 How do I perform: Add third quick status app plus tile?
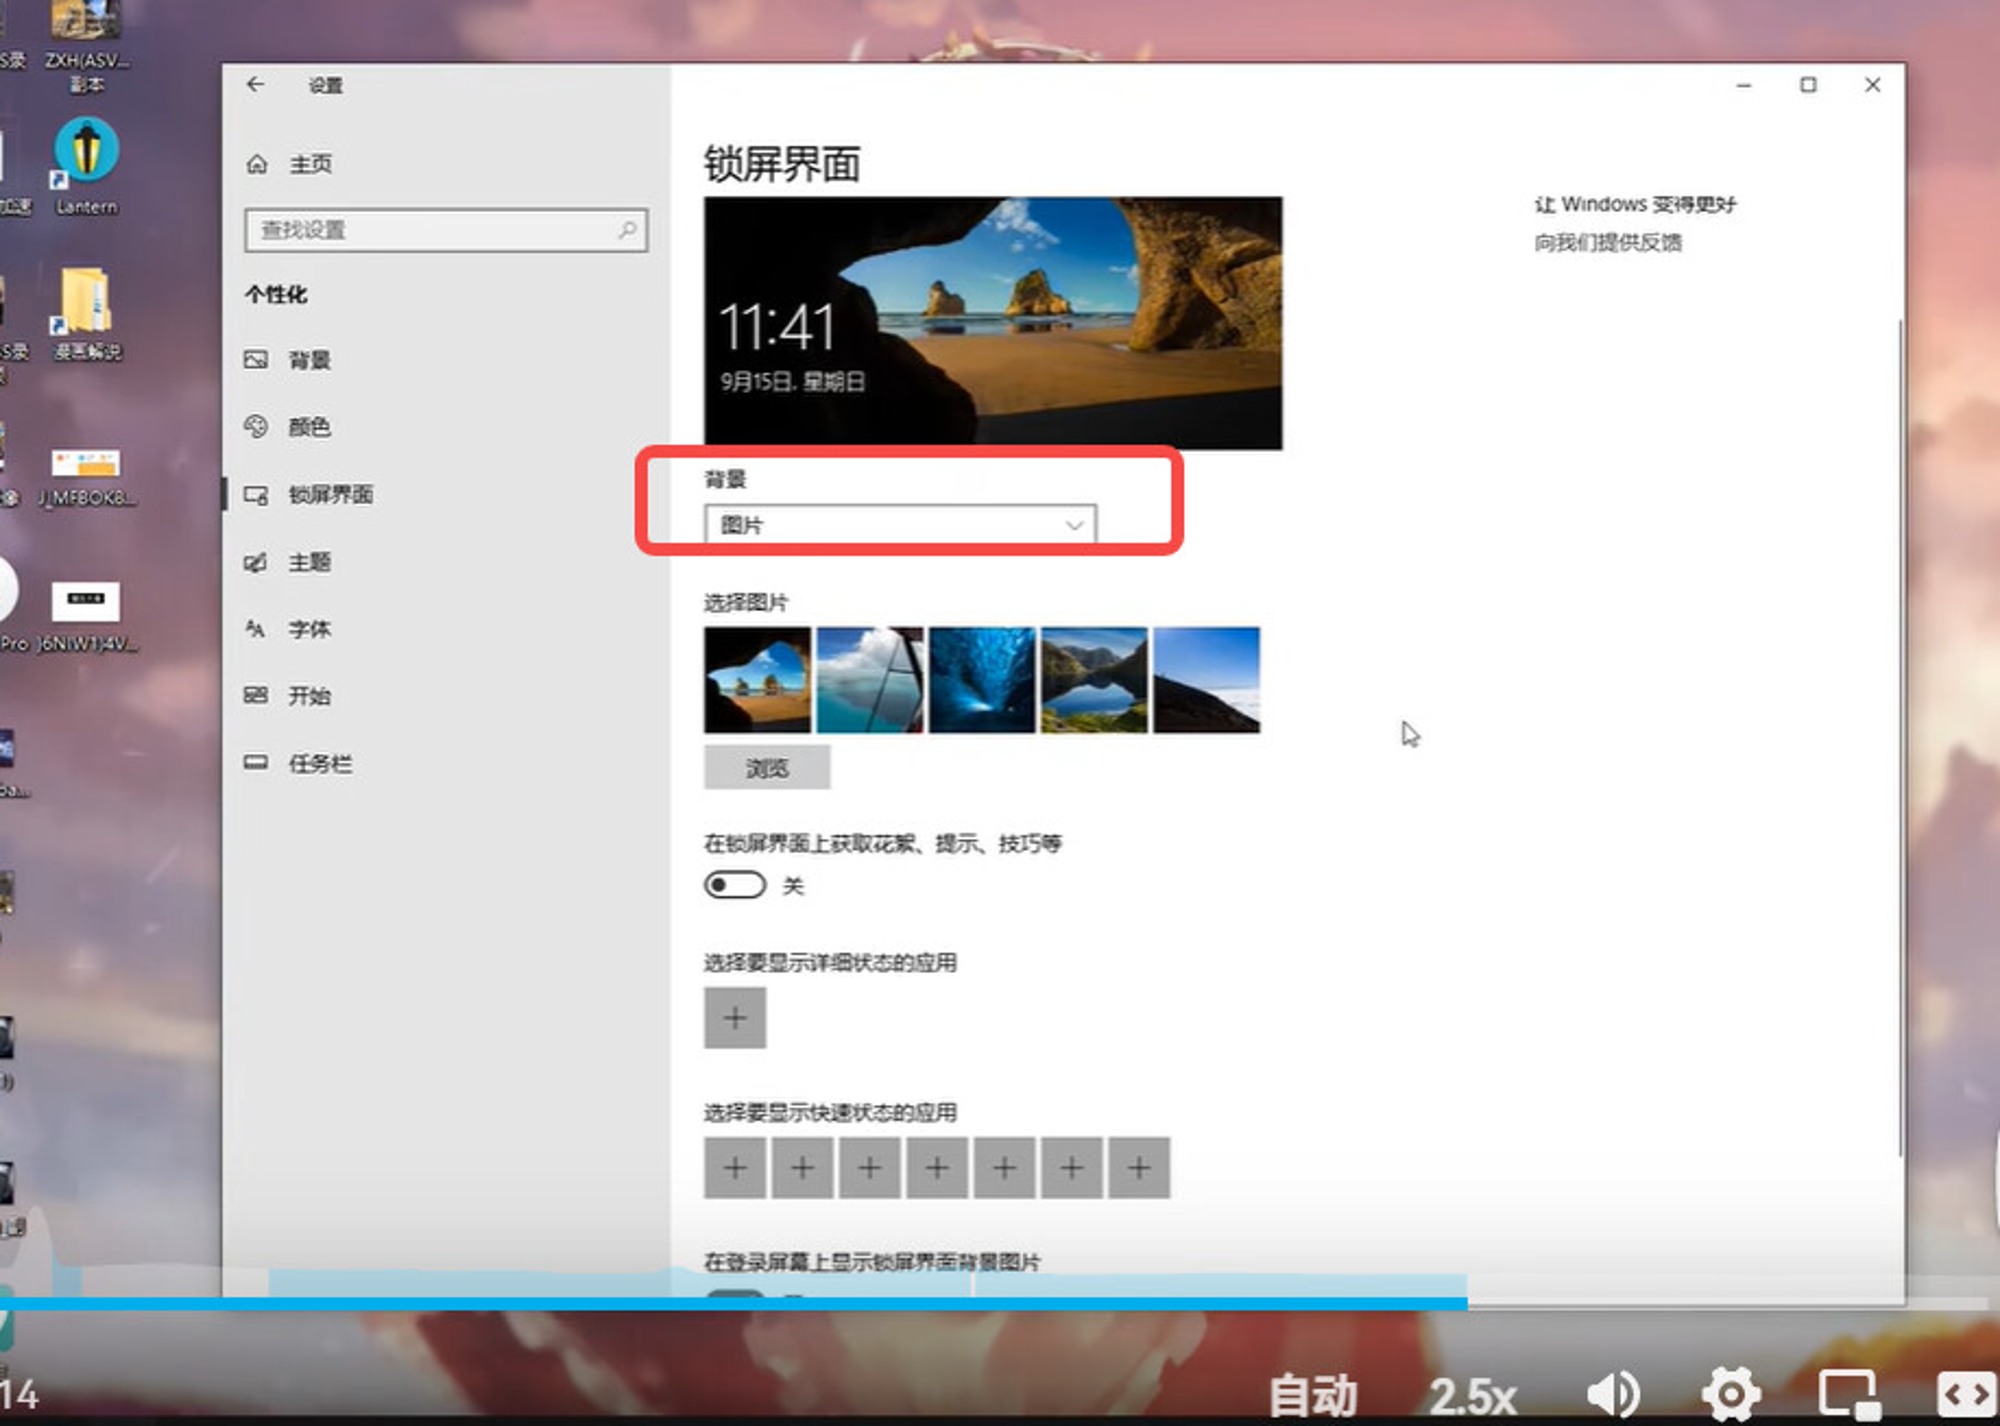870,1167
